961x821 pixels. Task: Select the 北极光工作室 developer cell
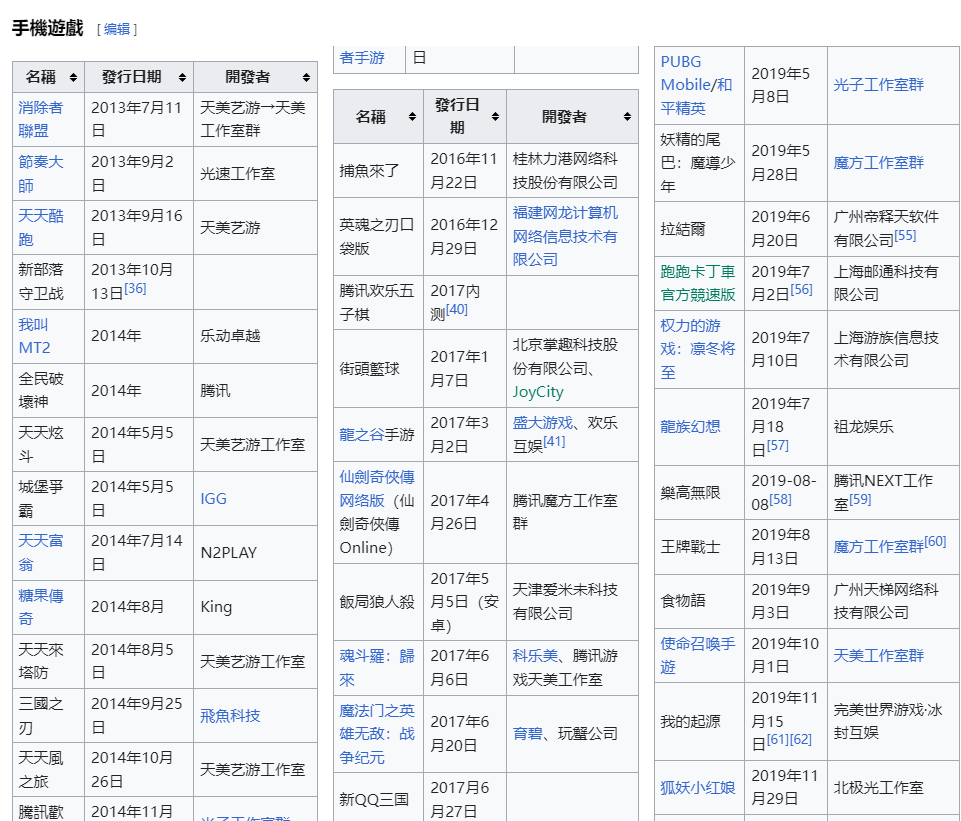pyautogui.click(x=893, y=788)
